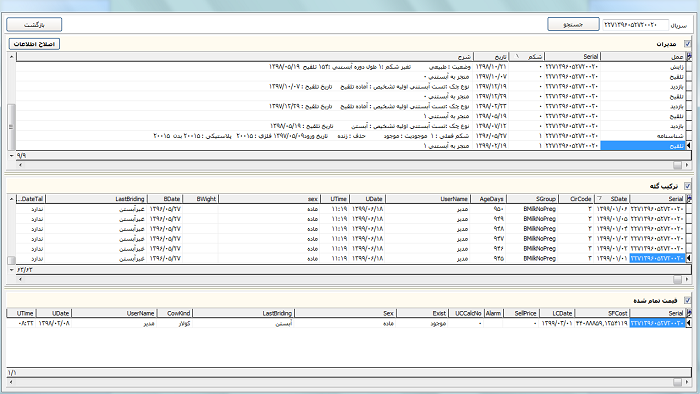Open the 9/9 record counter dropdown arrow
Screen dimensions: 700x394
pos(12,156)
